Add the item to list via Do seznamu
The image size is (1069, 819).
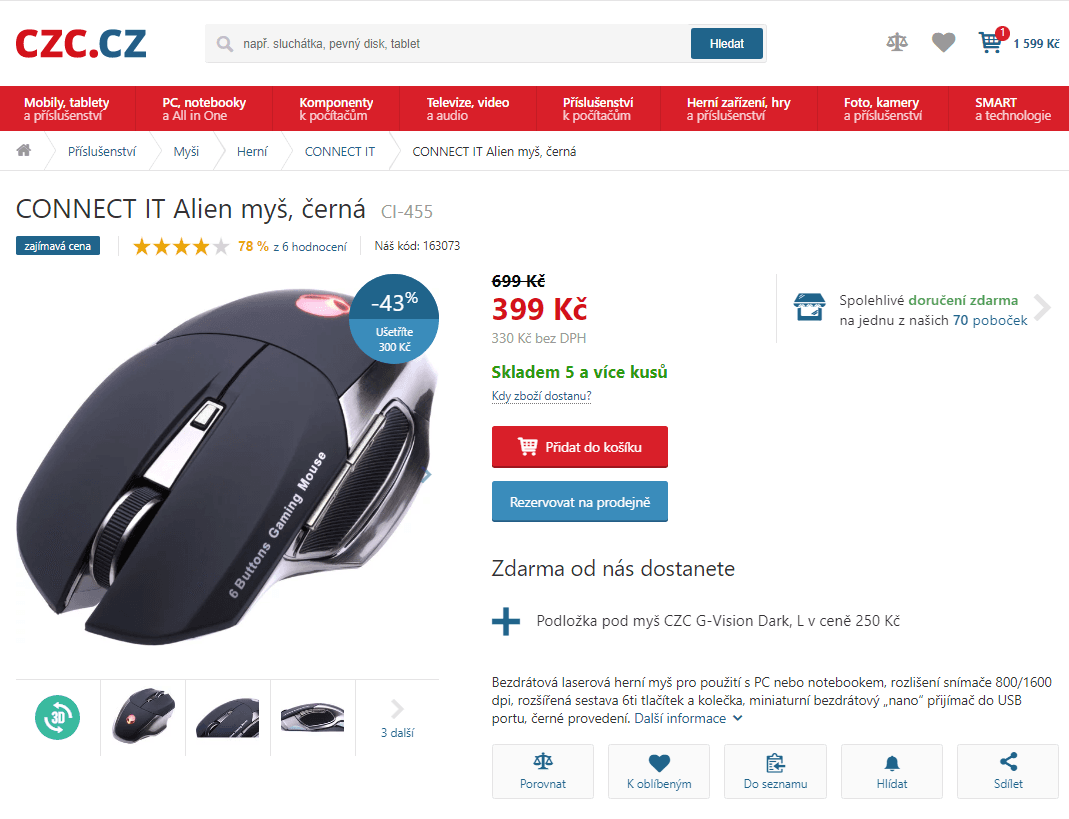(x=775, y=771)
